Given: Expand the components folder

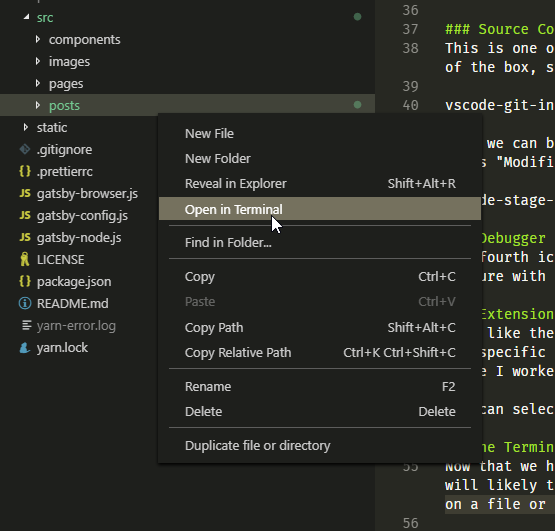Looking at the screenshot, I should pos(38,39).
